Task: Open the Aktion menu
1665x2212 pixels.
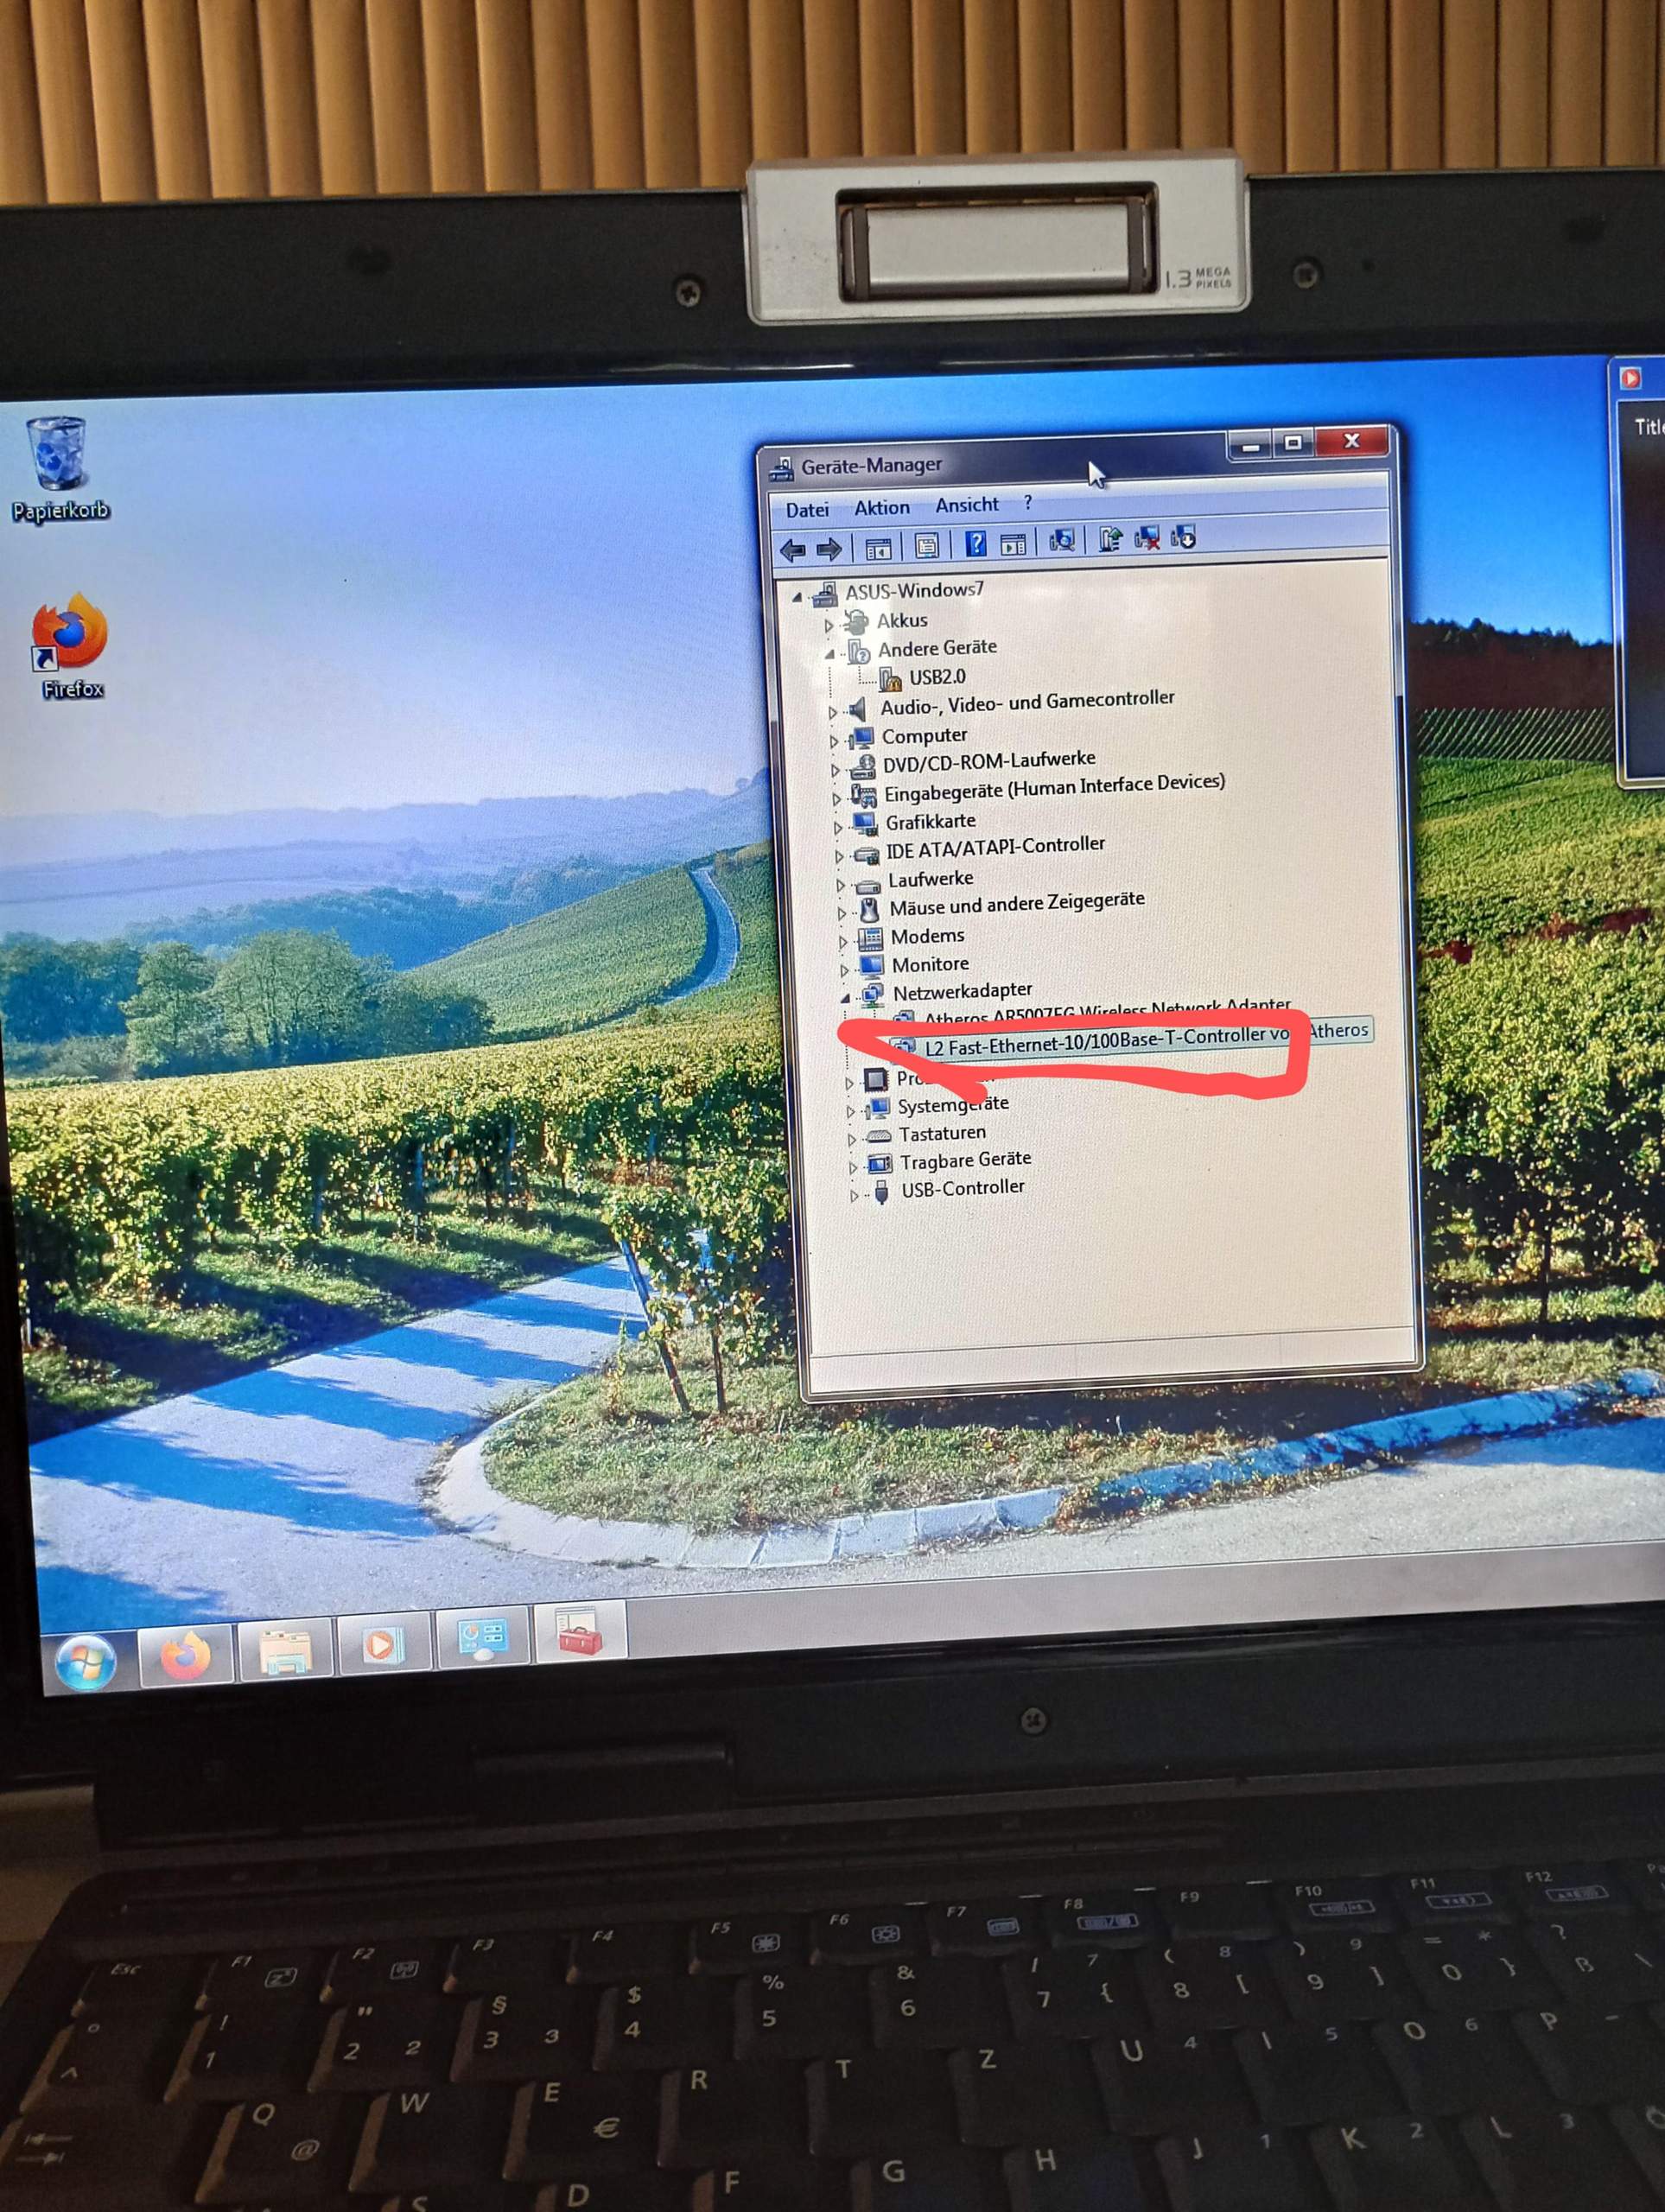Action: coord(881,508)
